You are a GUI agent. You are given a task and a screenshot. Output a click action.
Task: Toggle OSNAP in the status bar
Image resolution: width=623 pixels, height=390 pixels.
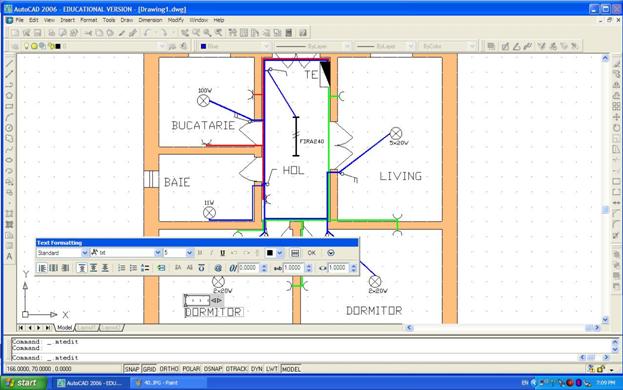(x=213, y=369)
